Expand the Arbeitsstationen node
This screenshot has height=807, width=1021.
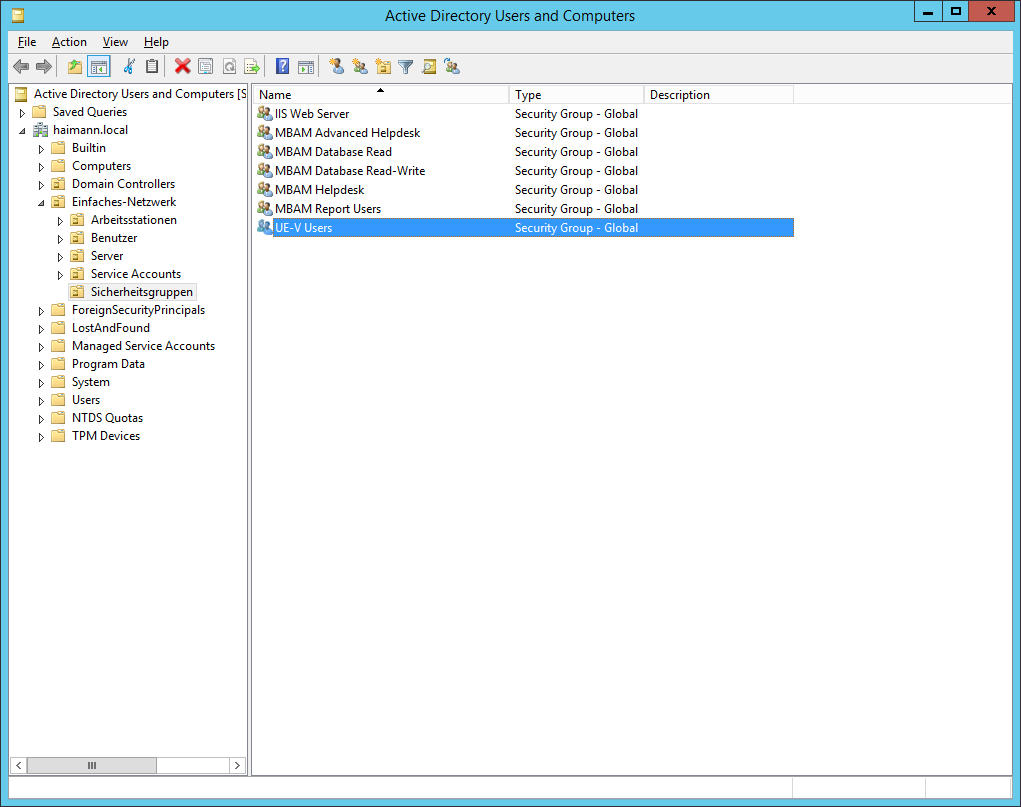tap(60, 221)
